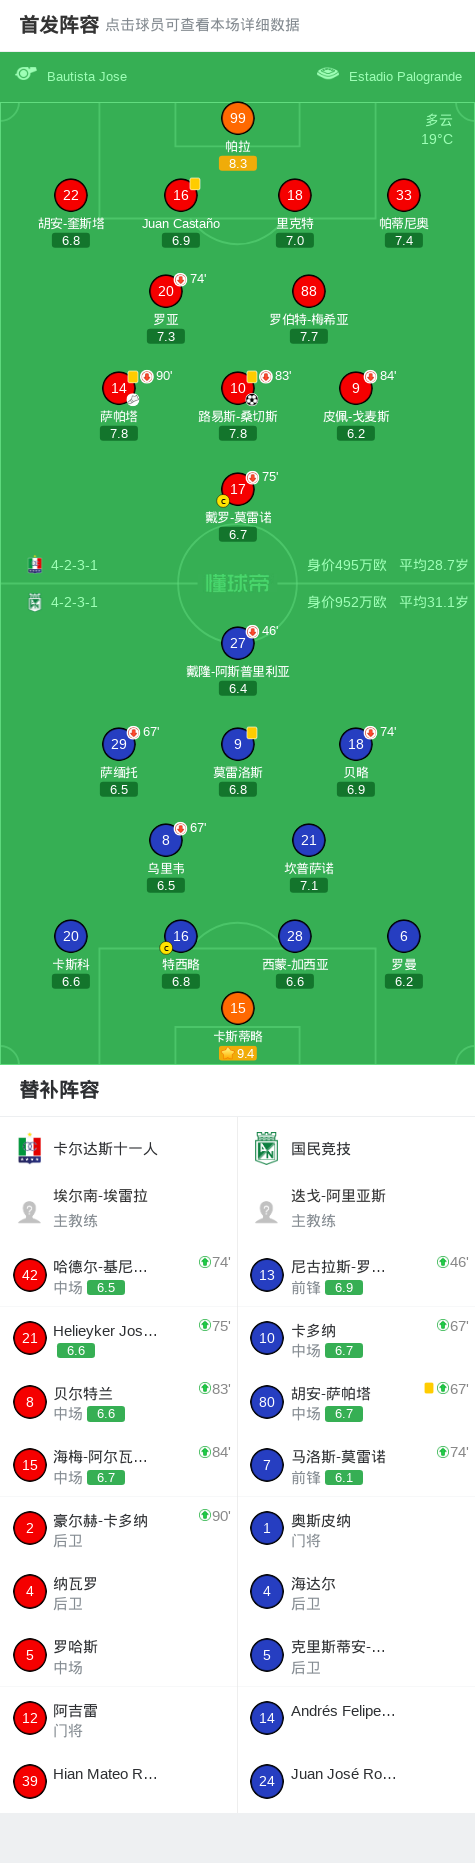Select 坎普萨诺 number 21 blue circle
This screenshot has height=1863, width=475.
tap(308, 840)
